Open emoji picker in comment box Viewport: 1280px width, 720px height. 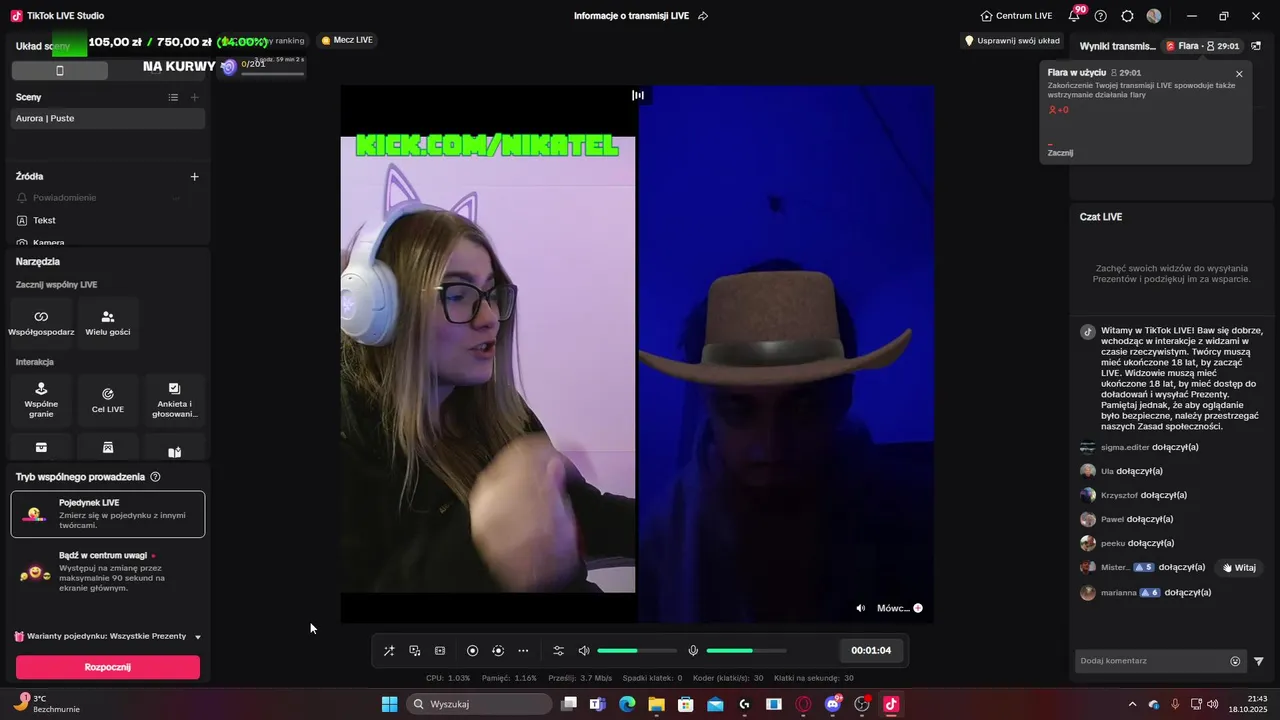point(1235,661)
